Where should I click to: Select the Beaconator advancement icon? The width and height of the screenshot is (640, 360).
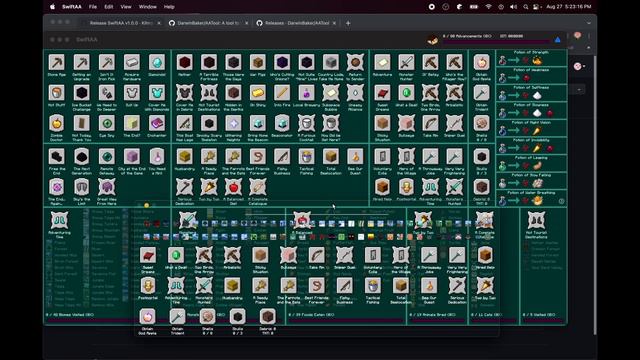(x=282, y=123)
